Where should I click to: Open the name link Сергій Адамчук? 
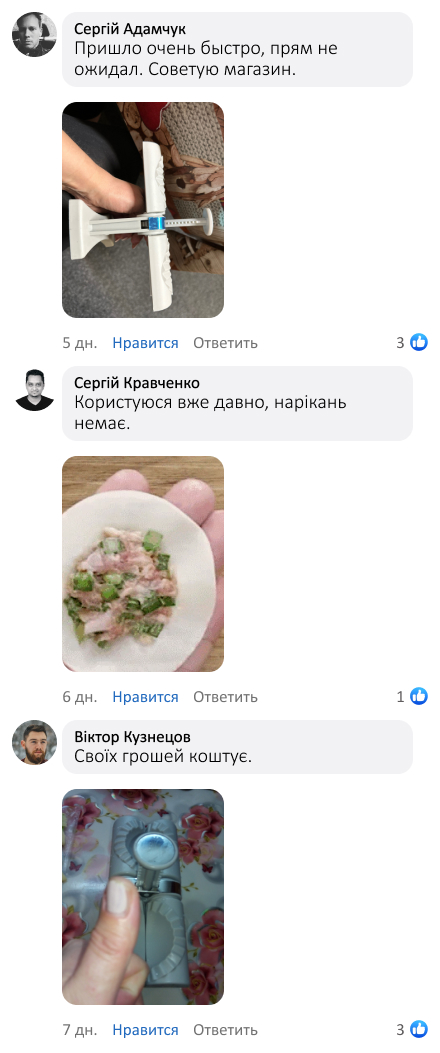pyautogui.click(x=130, y=29)
